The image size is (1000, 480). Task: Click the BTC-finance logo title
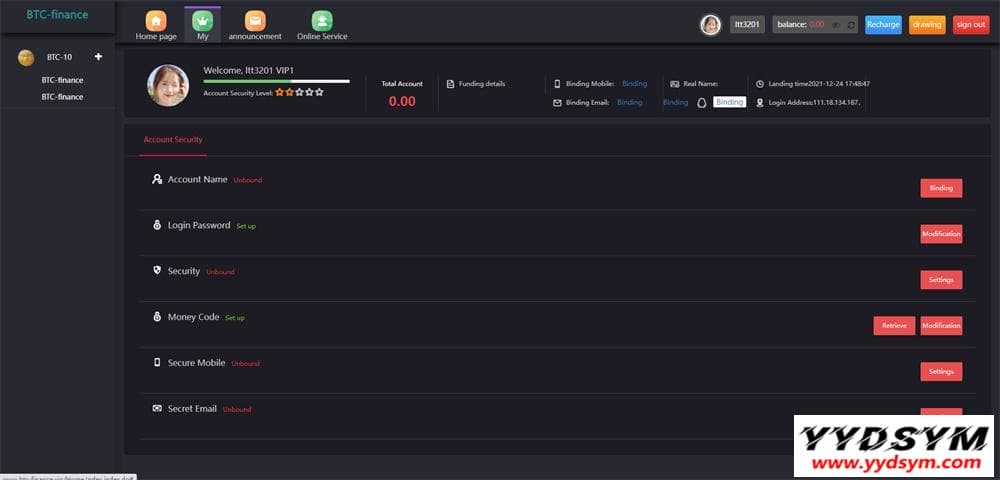57,15
